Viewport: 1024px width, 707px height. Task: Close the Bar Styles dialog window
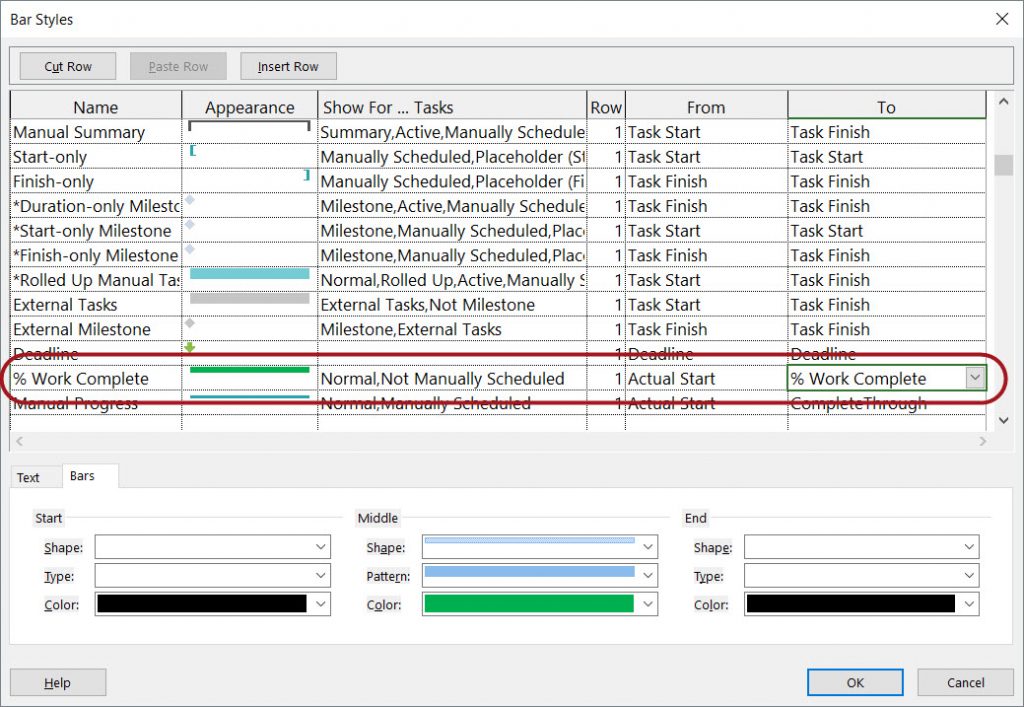tap(1002, 19)
